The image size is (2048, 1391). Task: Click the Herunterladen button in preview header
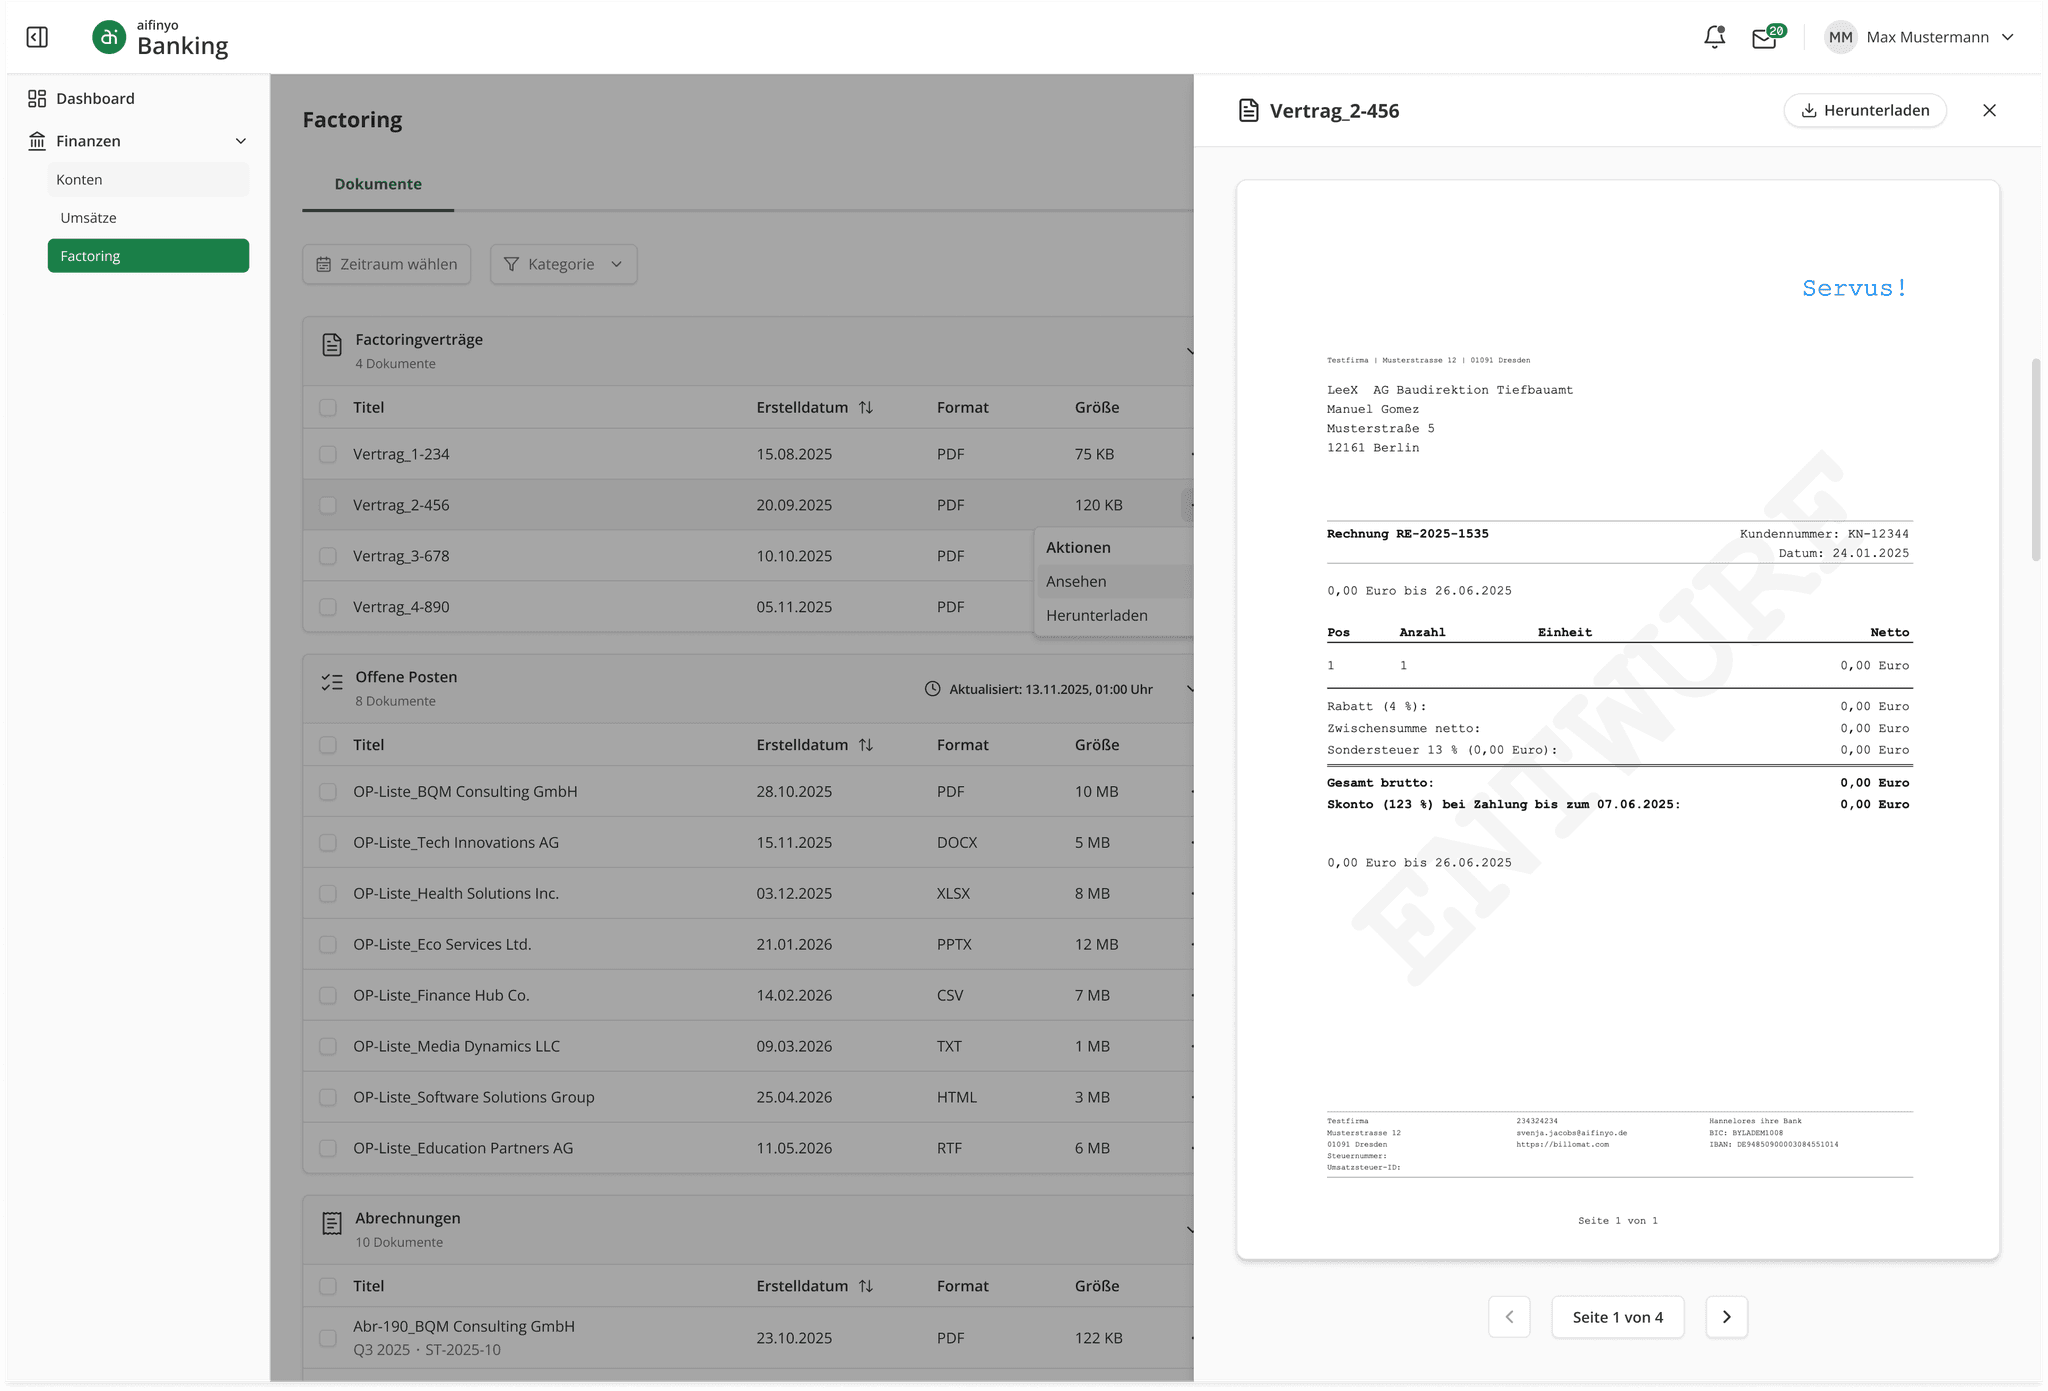tap(1864, 110)
